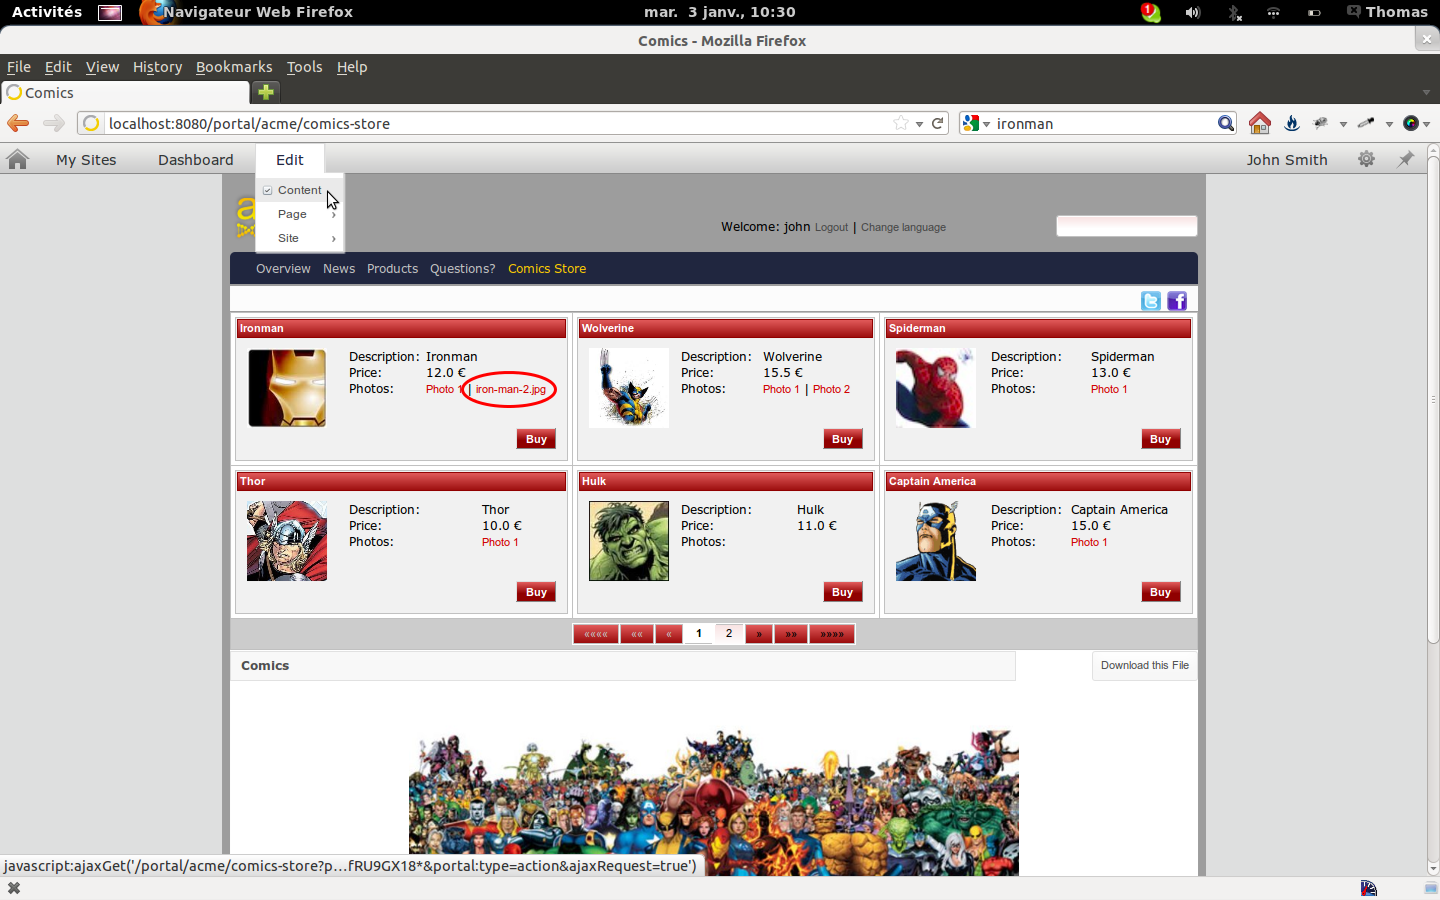
Task: Buy the Hulk comic
Action: (x=843, y=592)
